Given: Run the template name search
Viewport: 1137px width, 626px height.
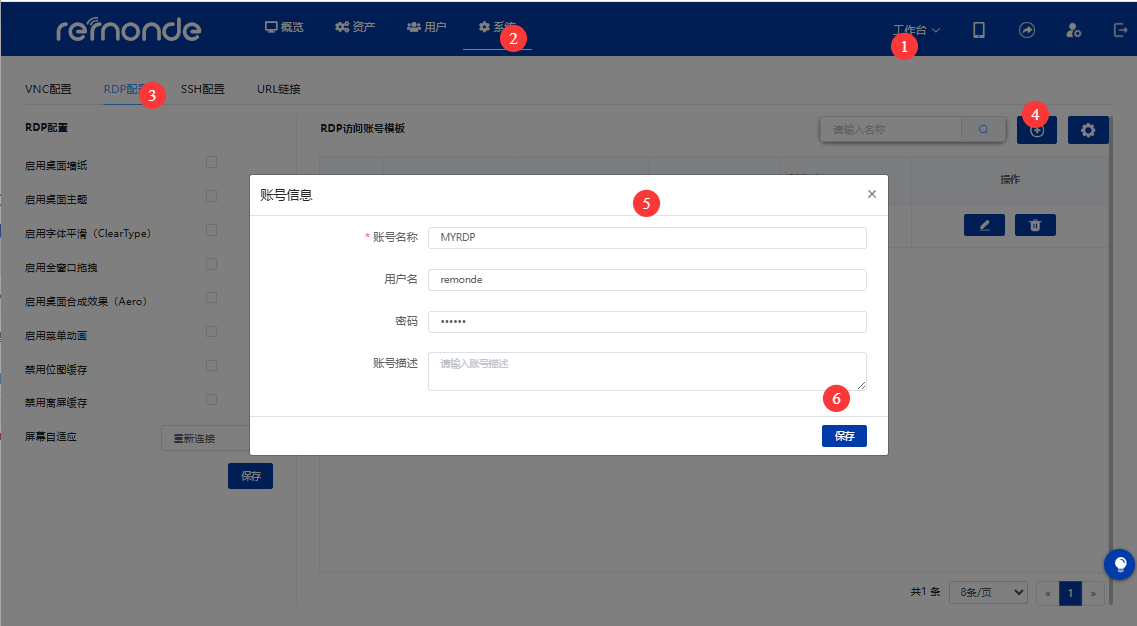Looking at the screenshot, I should coord(982,129).
